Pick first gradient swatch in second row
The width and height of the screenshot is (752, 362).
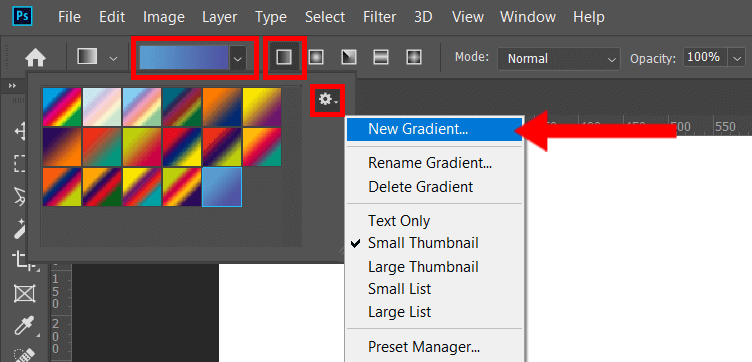(x=62, y=147)
